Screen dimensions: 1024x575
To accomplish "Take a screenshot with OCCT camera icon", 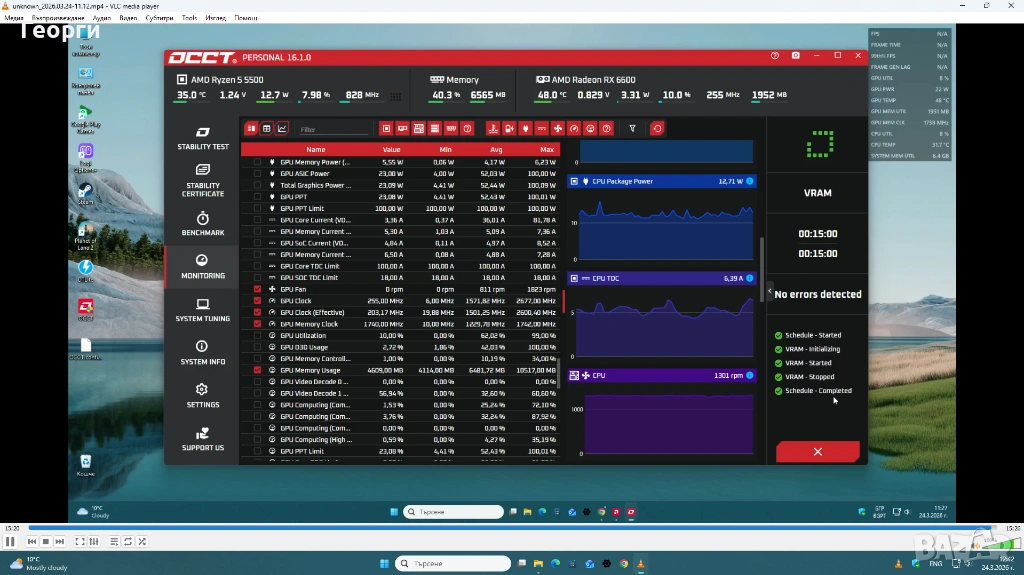I will (x=796, y=57).
